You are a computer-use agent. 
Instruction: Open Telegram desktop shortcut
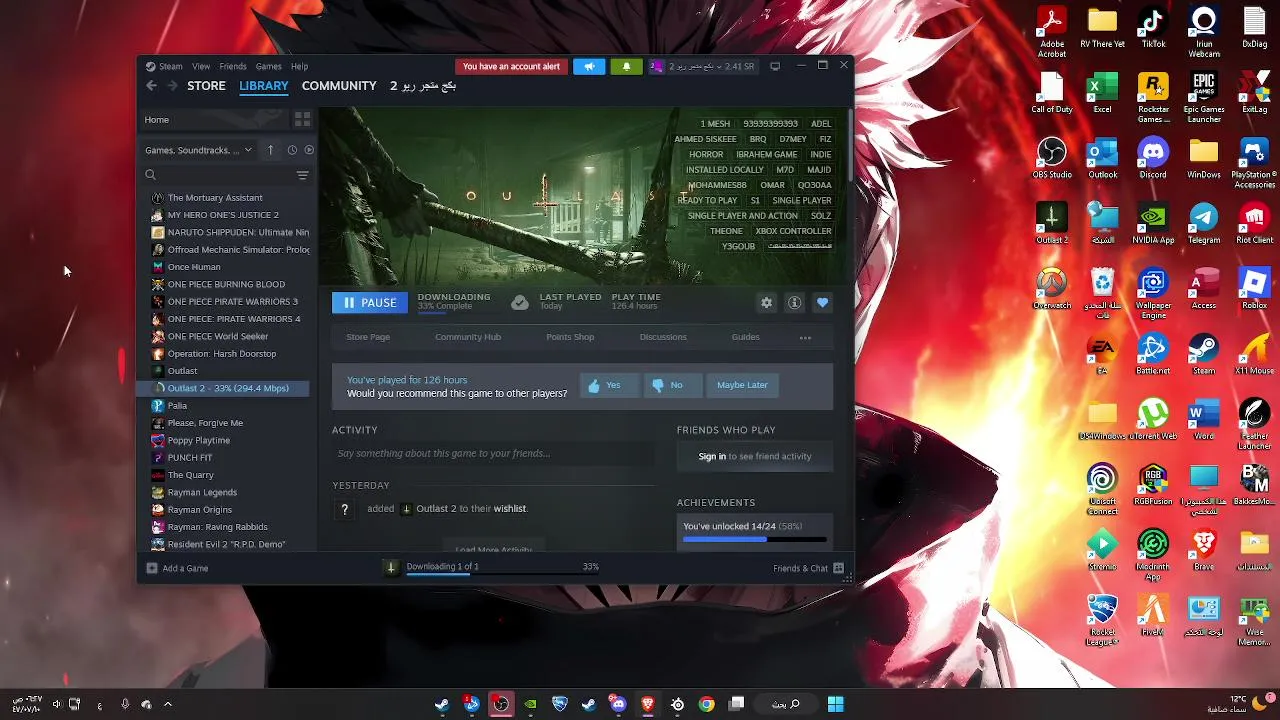[1204, 224]
